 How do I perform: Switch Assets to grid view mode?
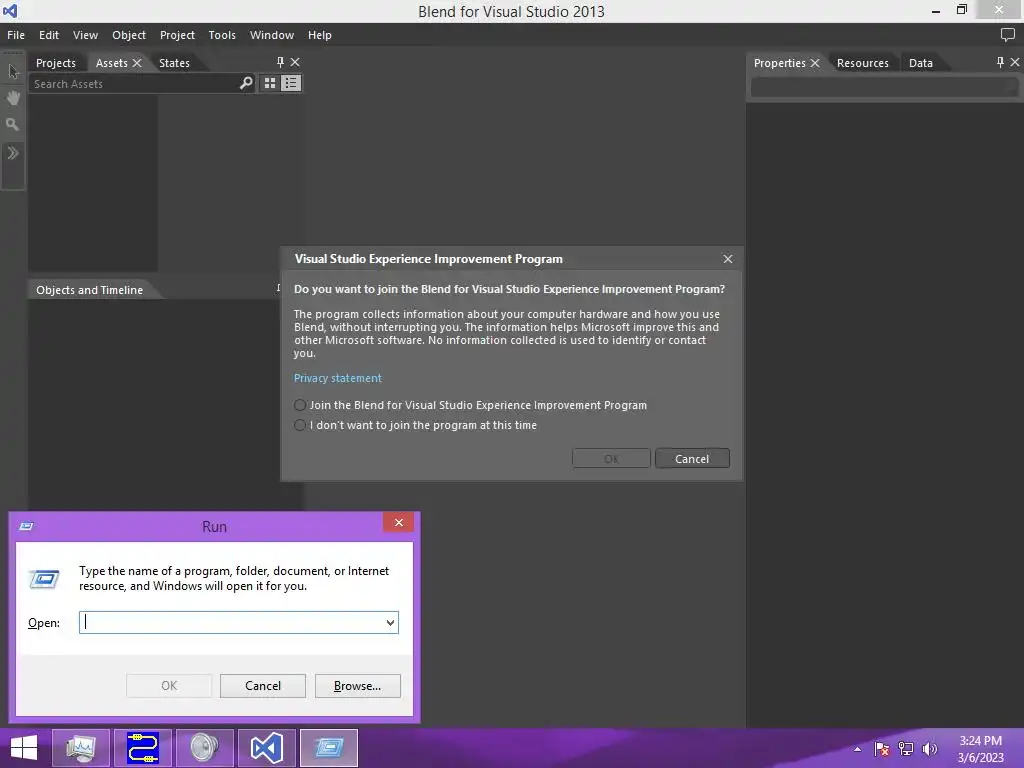(x=270, y=83)
